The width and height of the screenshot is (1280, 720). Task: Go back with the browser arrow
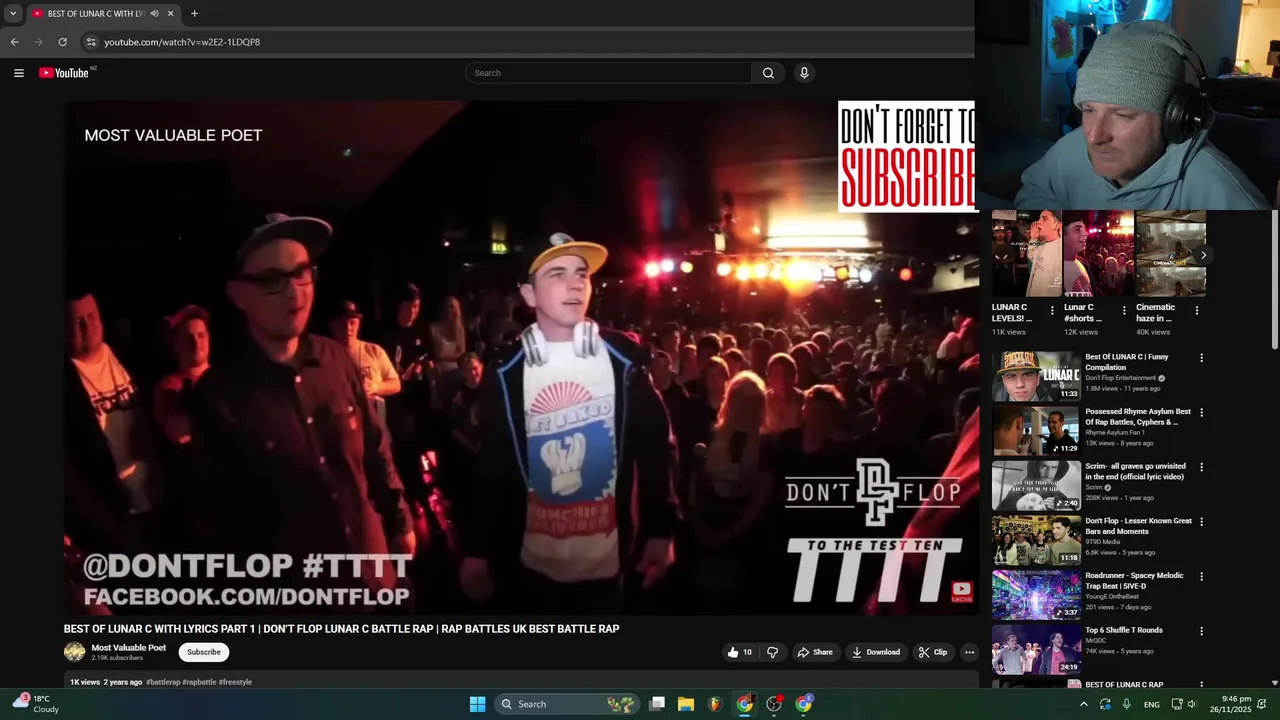[14, 42]
